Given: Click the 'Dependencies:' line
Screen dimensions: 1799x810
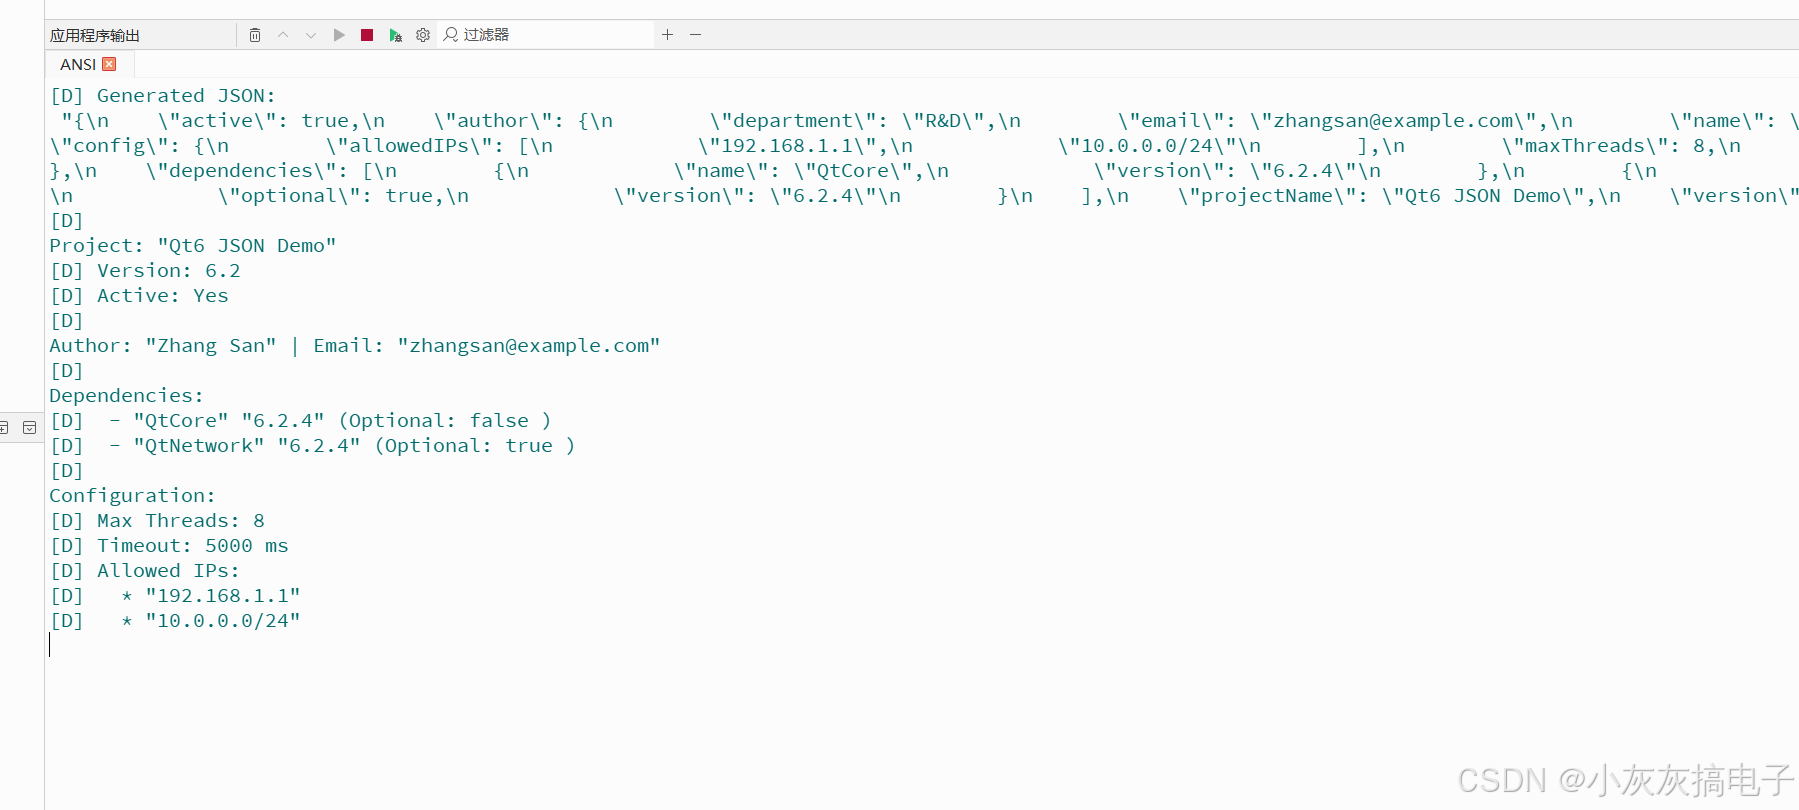Looking at the screenshot, I should click(127, 396).
